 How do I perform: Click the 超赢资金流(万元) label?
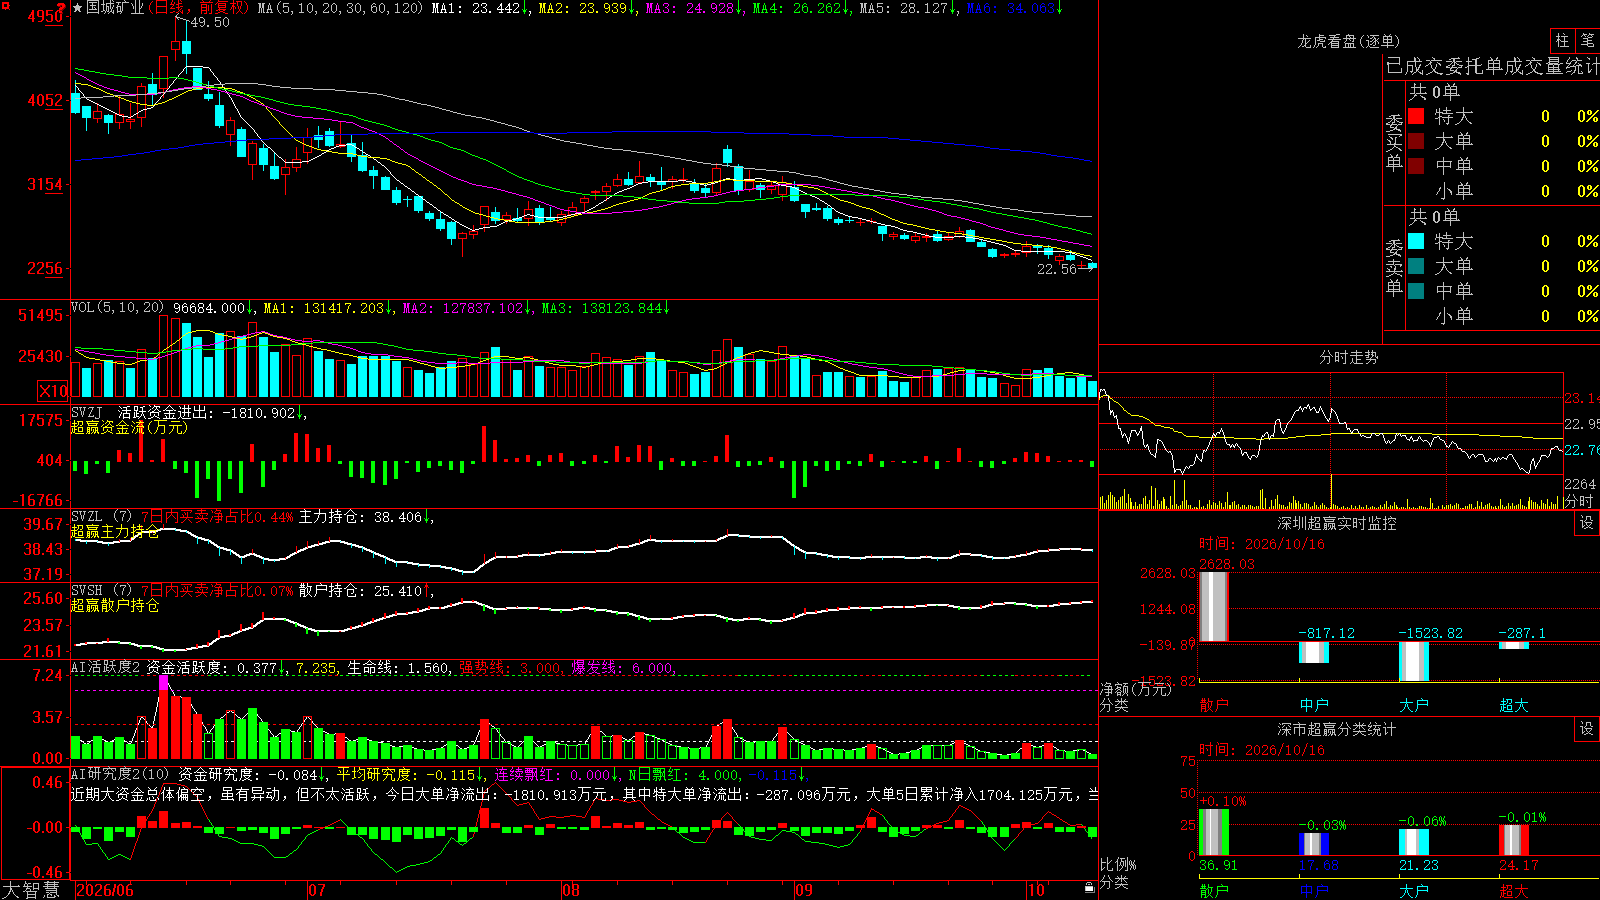tap(129, 427)
